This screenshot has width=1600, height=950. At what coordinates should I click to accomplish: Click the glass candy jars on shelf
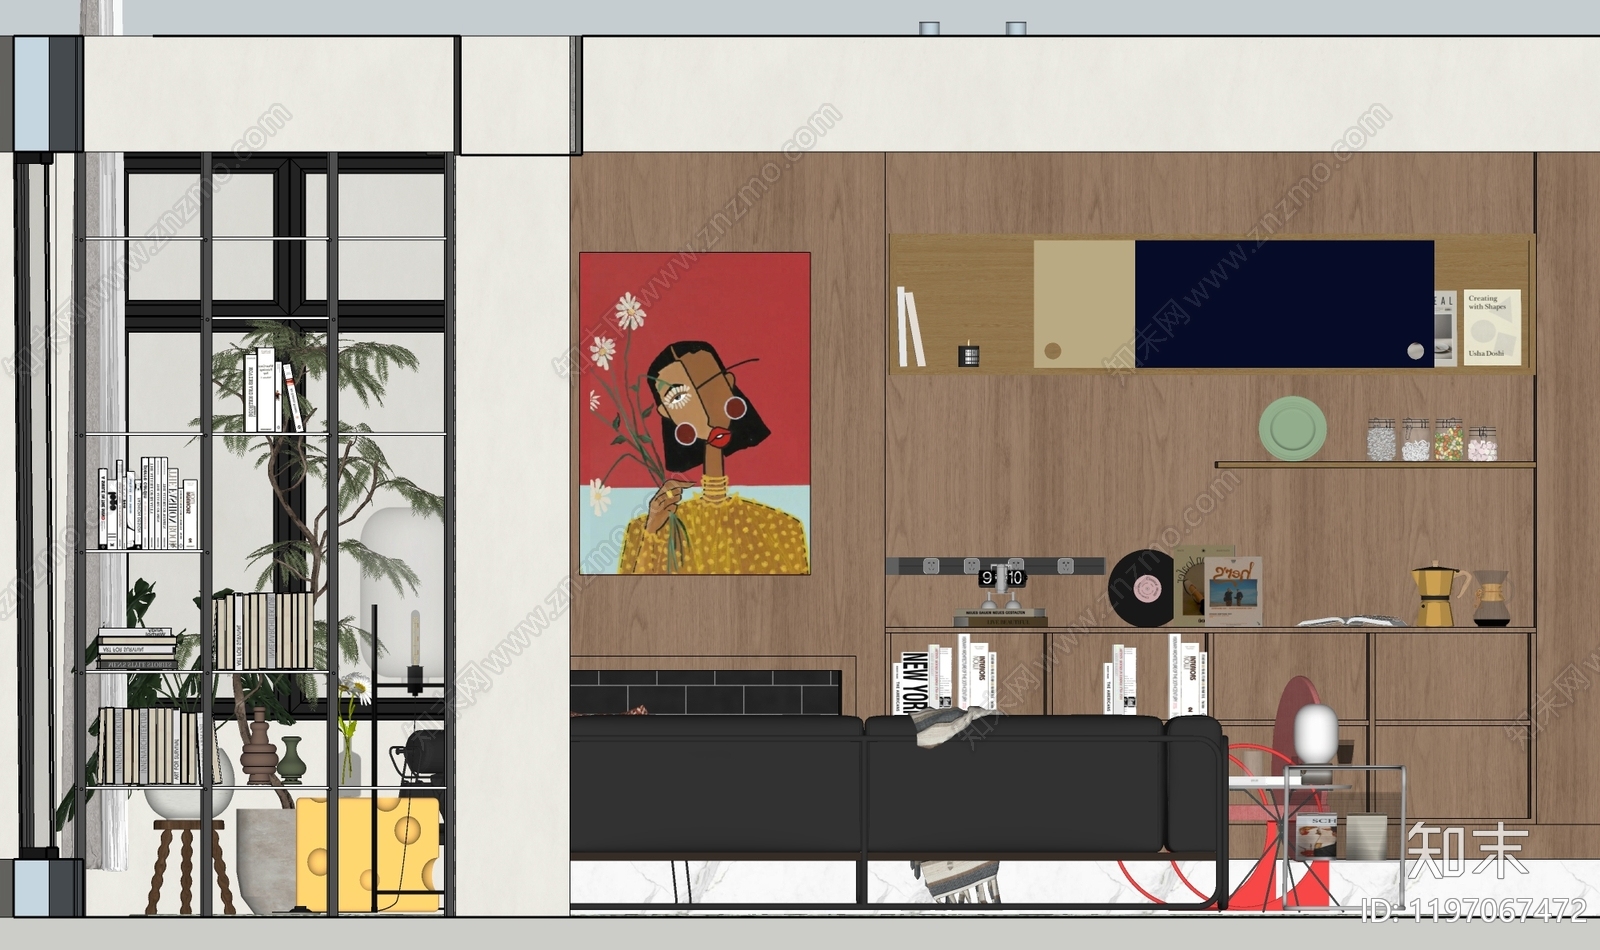pos(1431,439)
